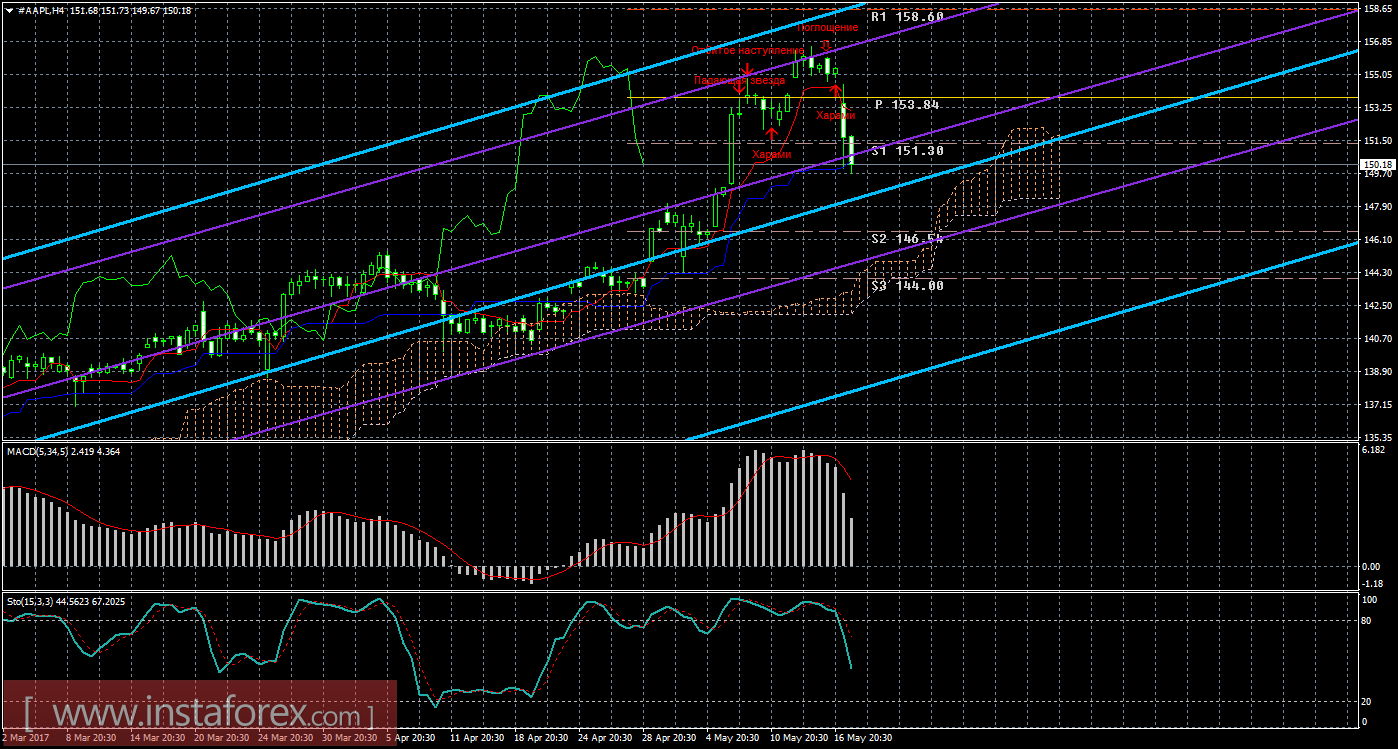Click the 16 May 20:30 time label
Image resolution: width=1398 pixels, height=749 pixels.
point(861,738)
